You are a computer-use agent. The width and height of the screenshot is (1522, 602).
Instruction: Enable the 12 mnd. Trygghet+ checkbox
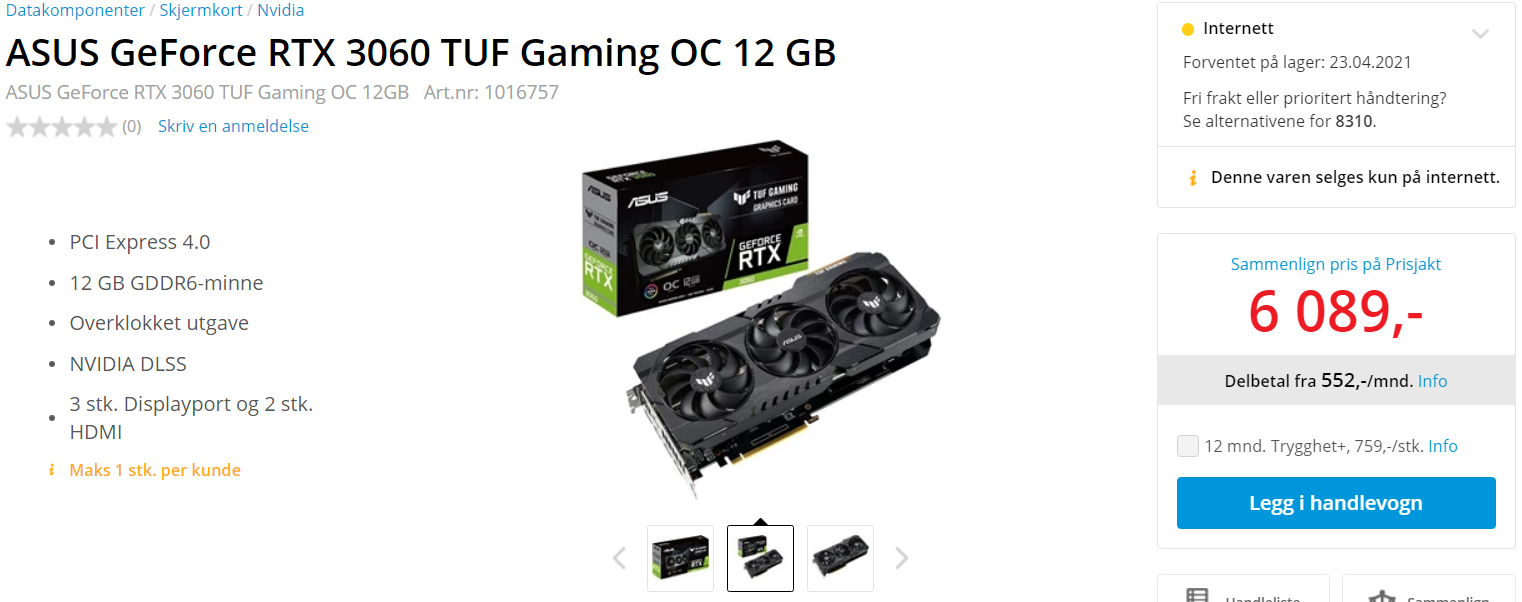pos(1188,446)
